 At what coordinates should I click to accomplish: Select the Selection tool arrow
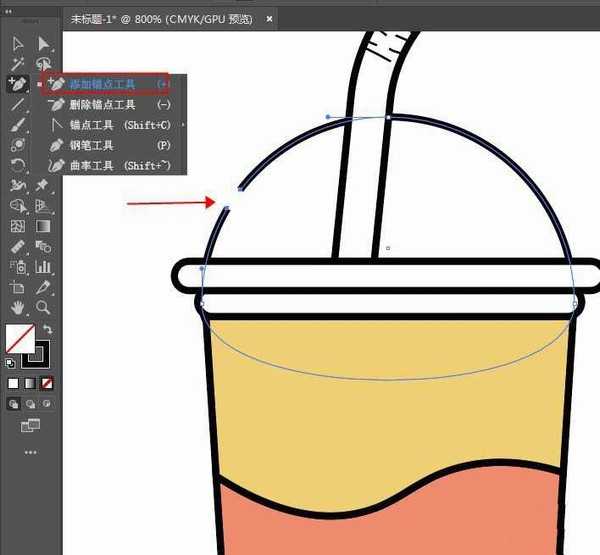(x=18, y=43)
